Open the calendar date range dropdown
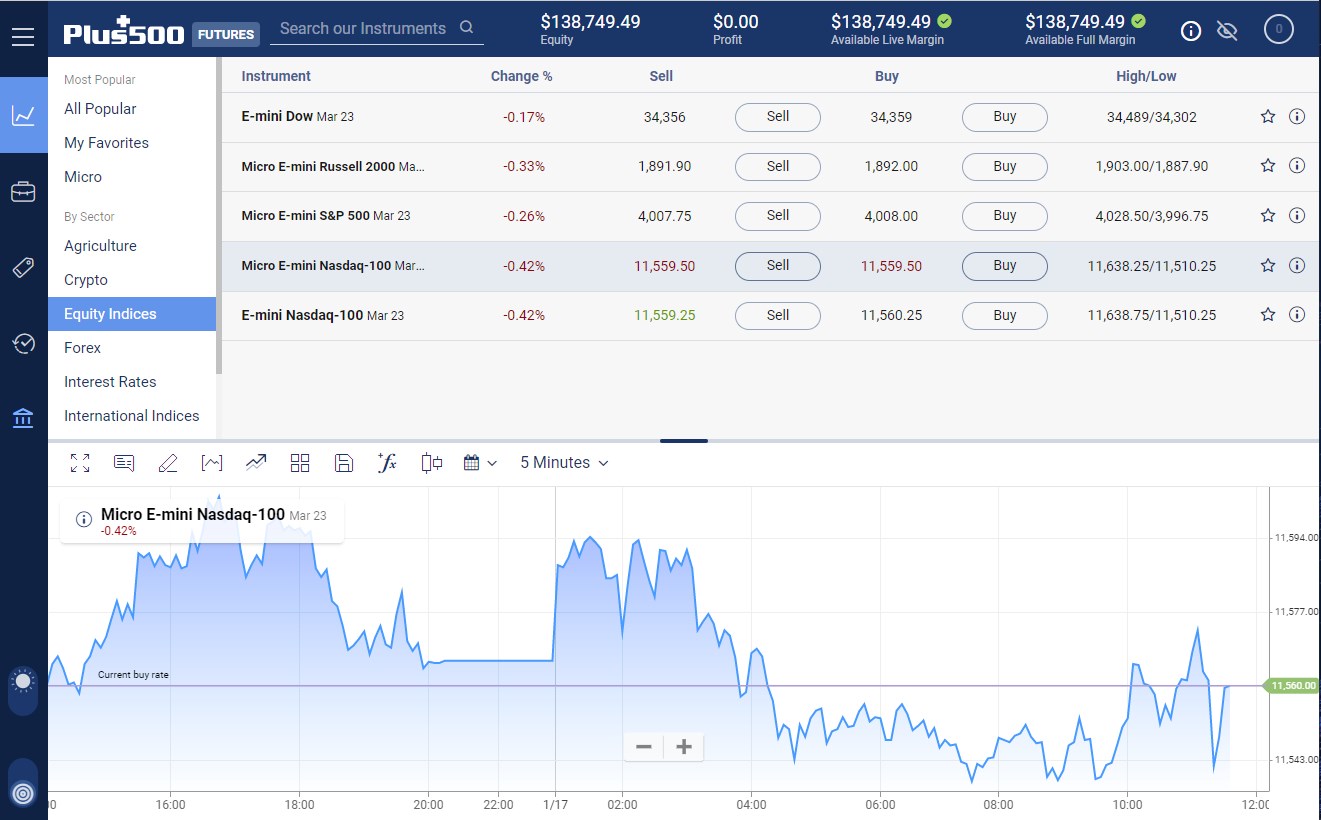The height and width of the screenshot is (820, 1321). pyautogui.click(x=480, y=463)
